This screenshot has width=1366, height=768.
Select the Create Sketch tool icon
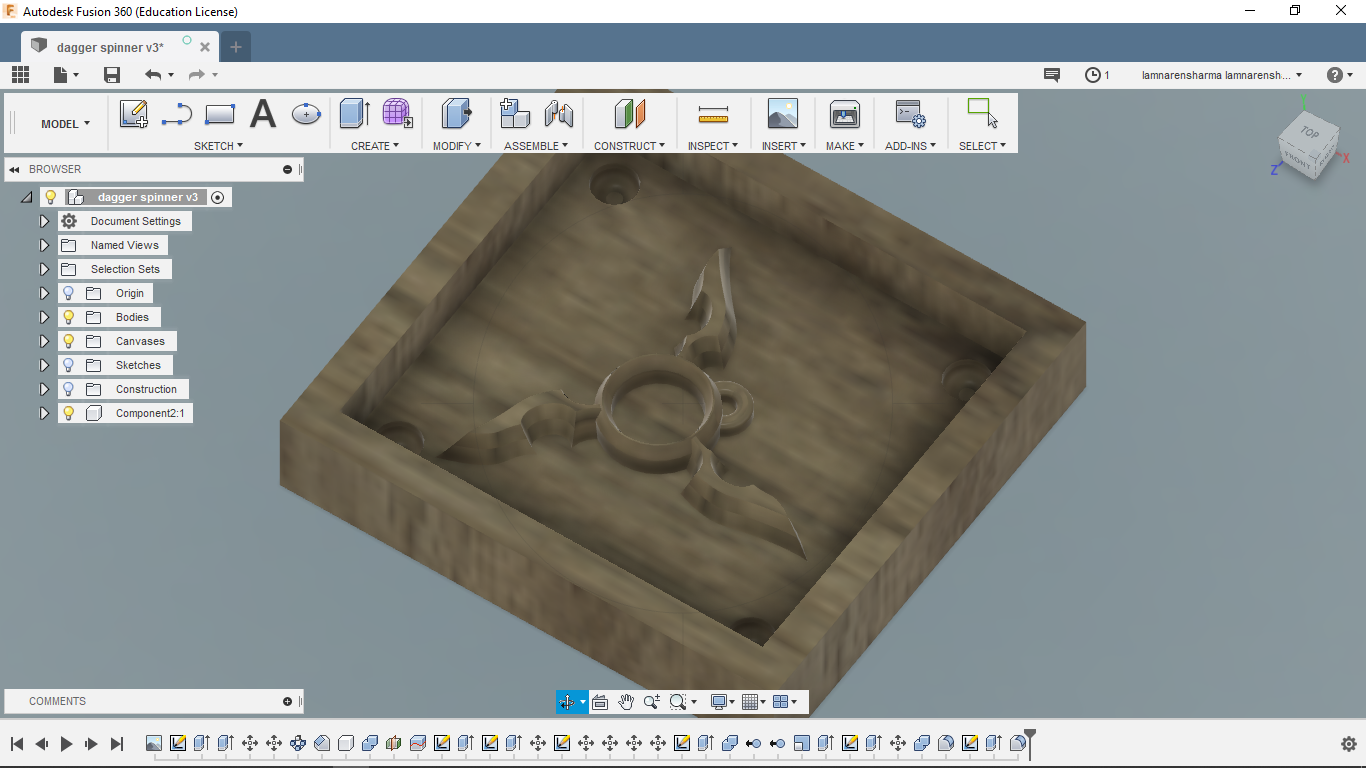tap(134, 114)
